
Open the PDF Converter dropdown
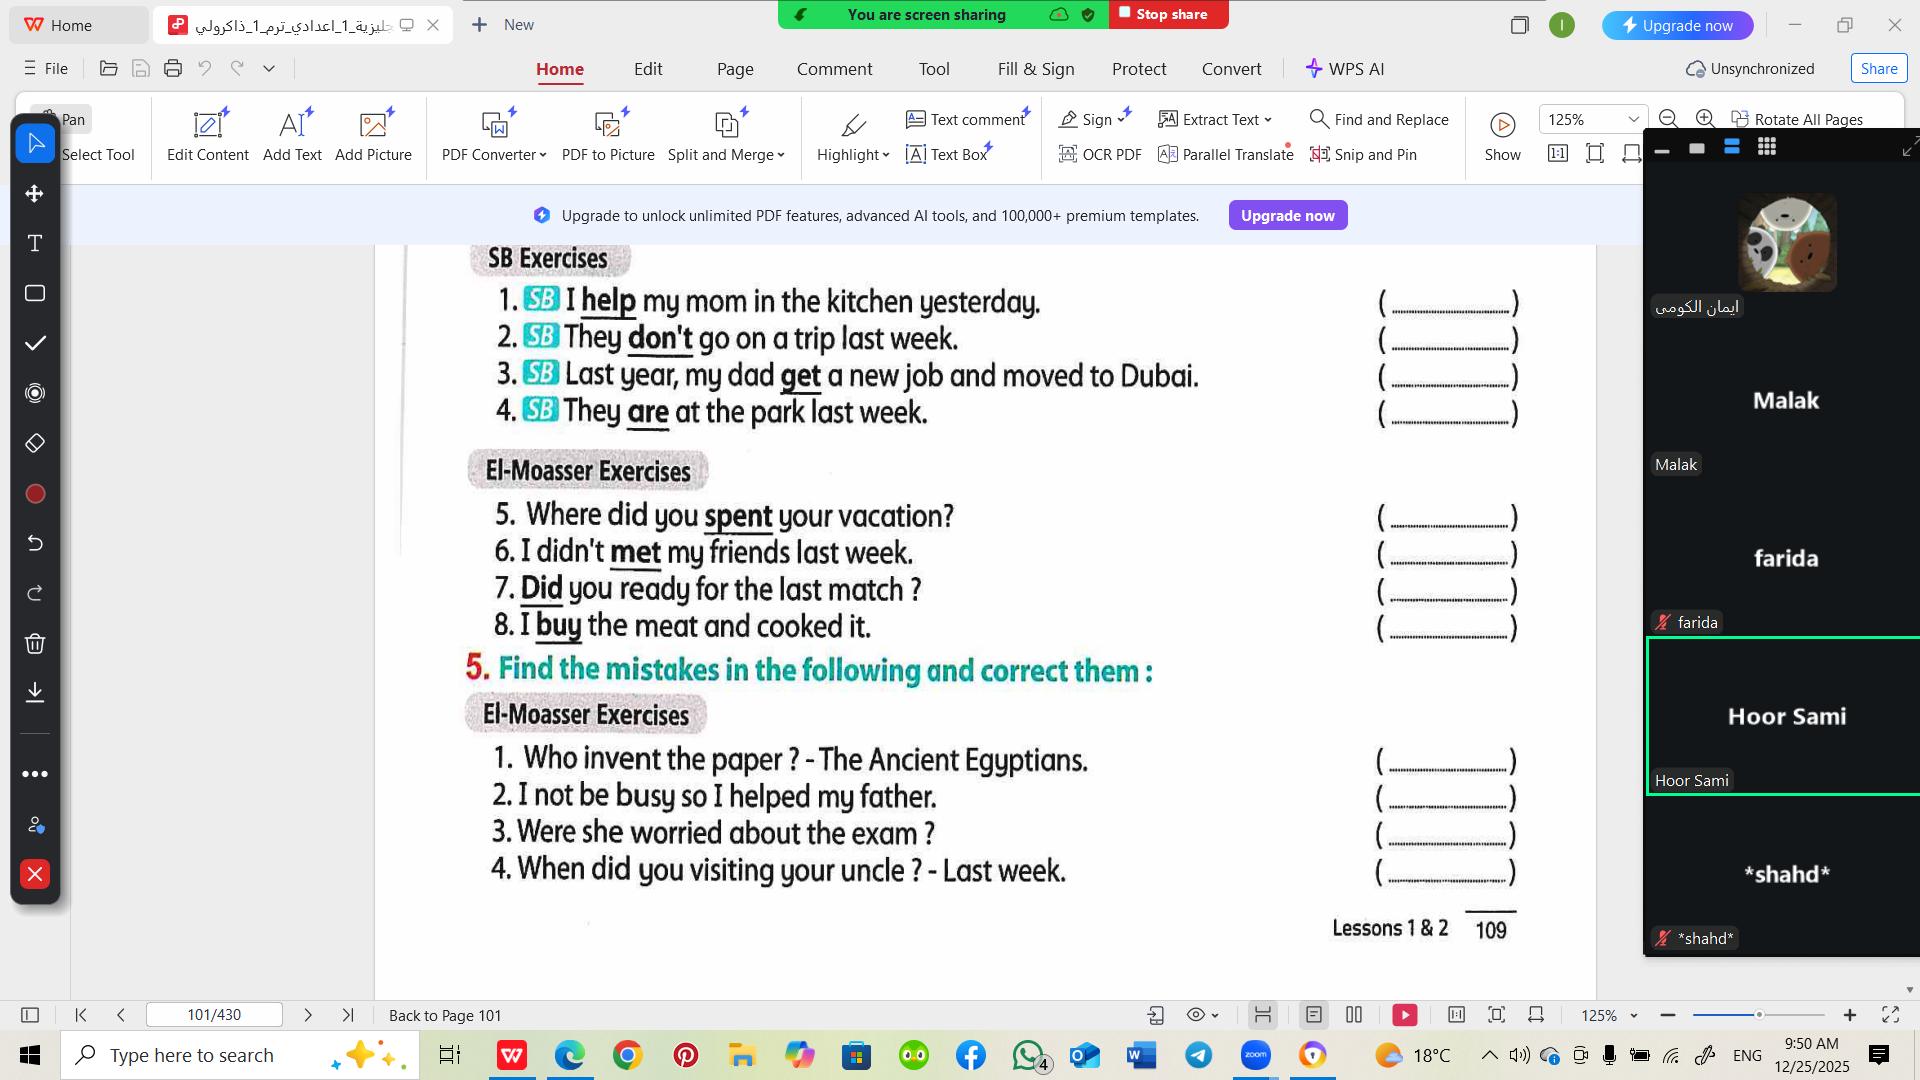click(x=494, y=154)
